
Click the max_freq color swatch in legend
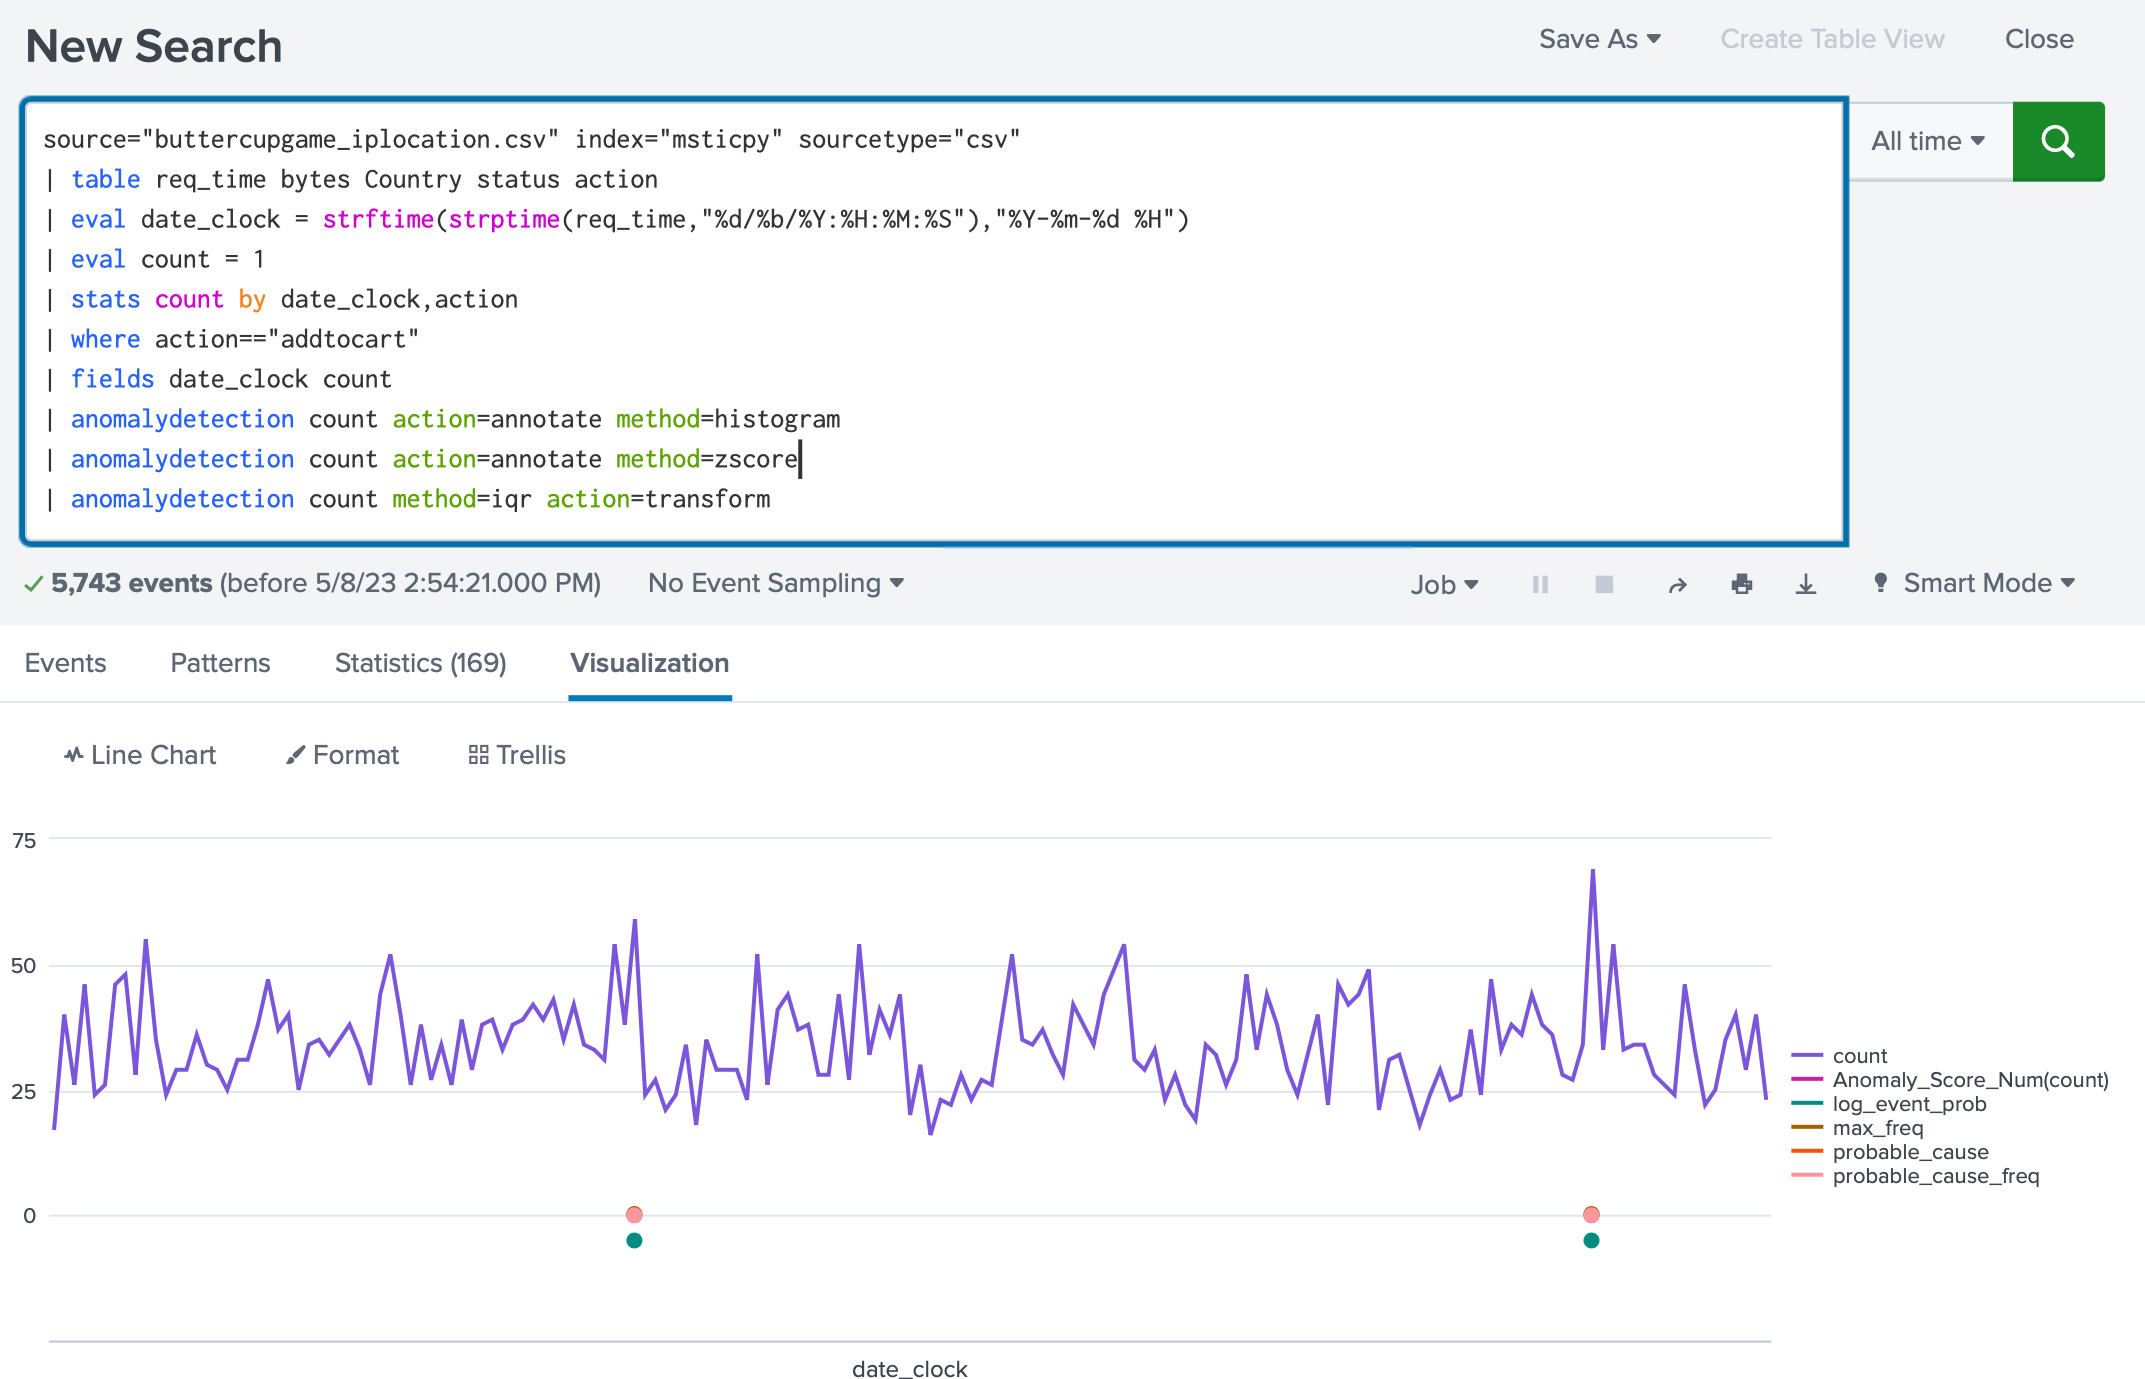(x=1807, y=1128)
